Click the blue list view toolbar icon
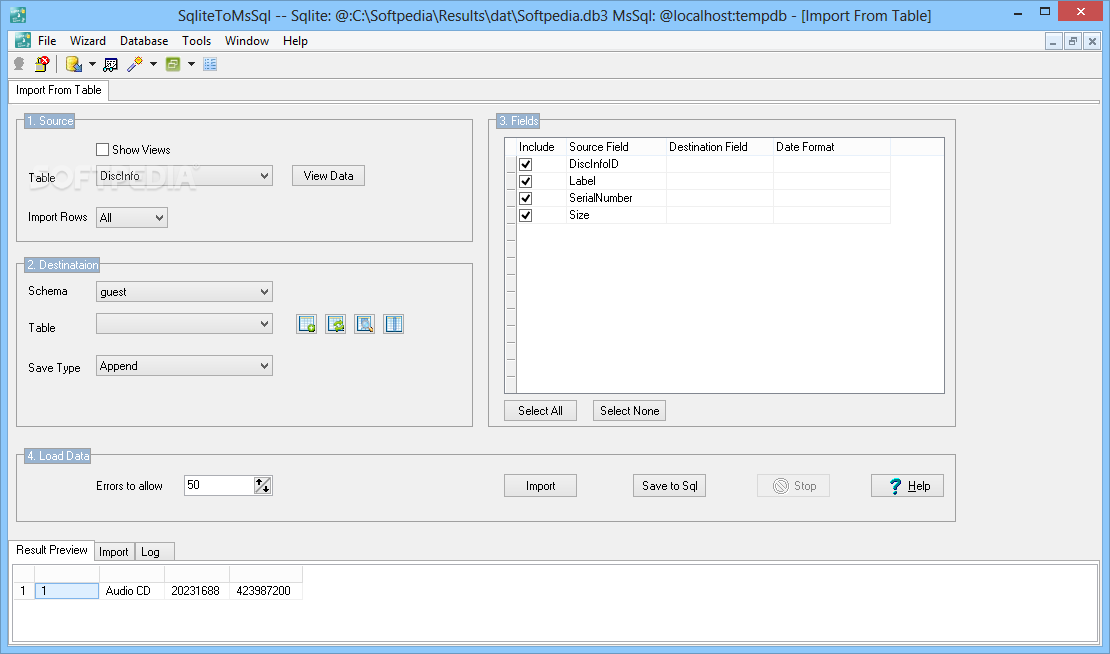The image size is (1110, 654). pos(210,64)
